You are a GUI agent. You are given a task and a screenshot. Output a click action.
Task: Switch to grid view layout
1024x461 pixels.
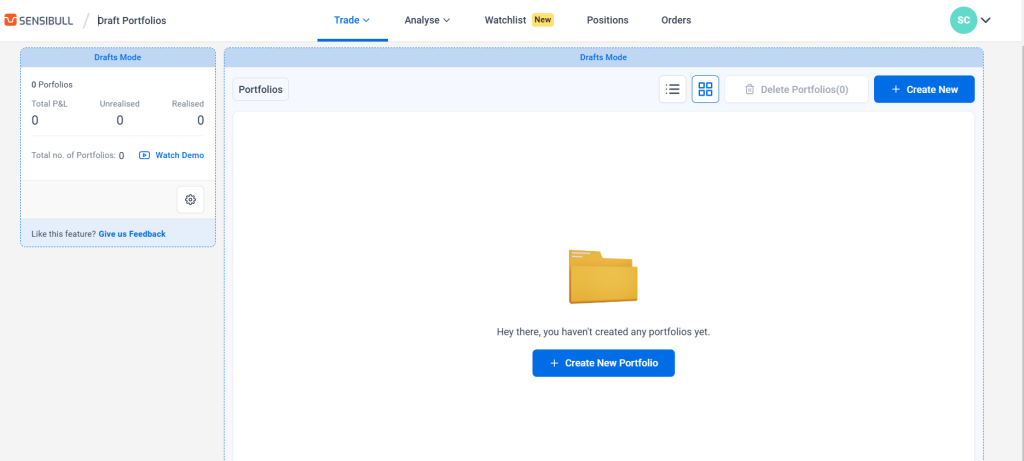[x=705, y=89]
